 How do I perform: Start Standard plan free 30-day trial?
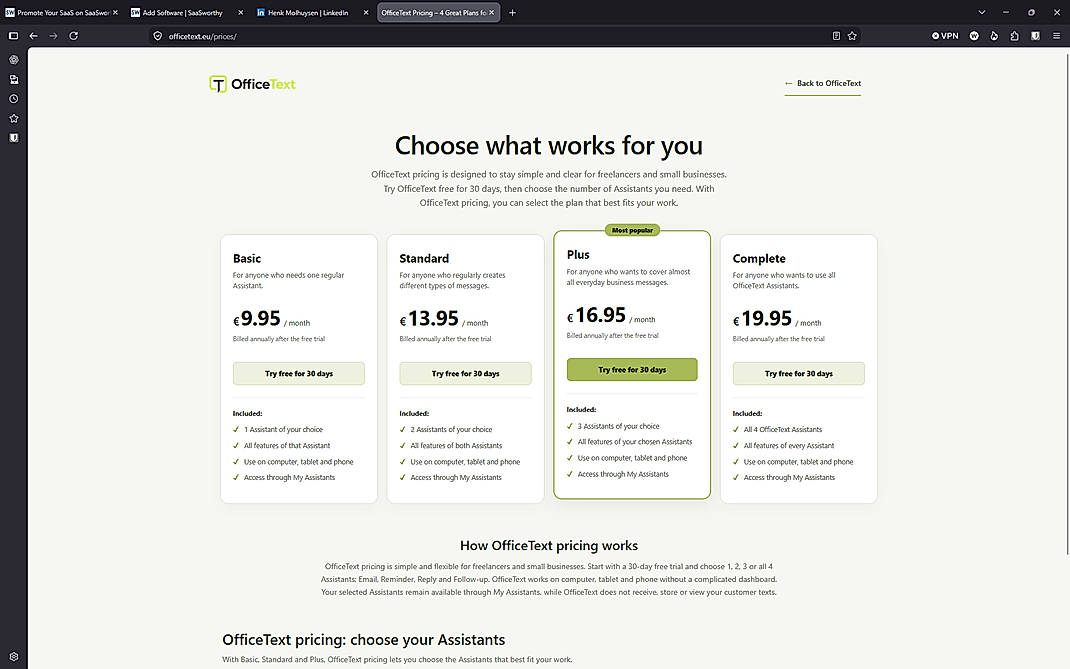(465, 373)
